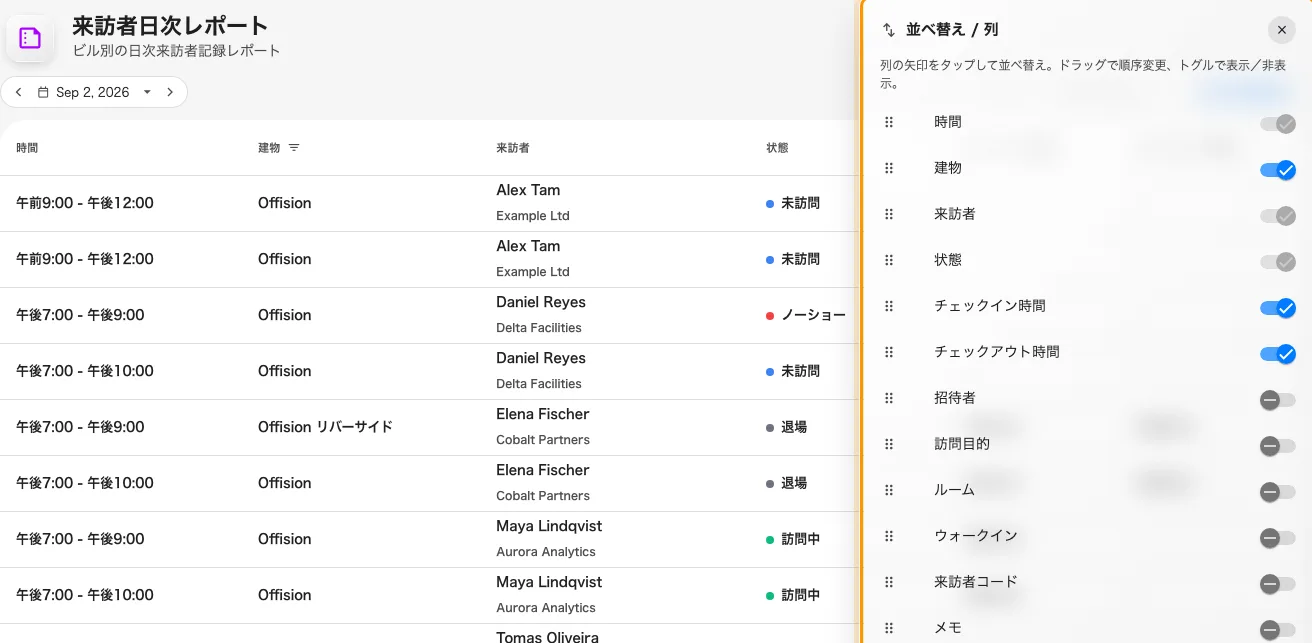The image size is (1312, 643).
Task: Click the 来訪者 column header
Action: 513,148
